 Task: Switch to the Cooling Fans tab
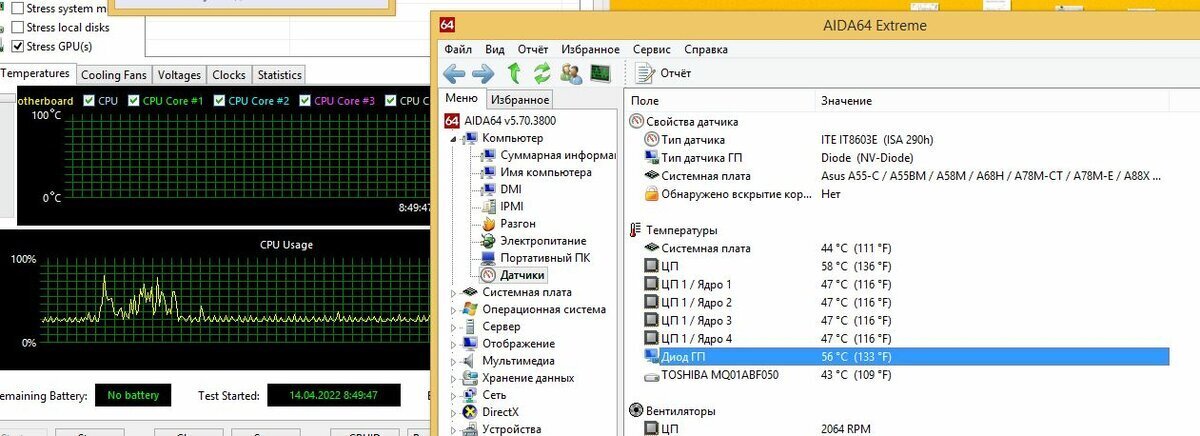pyautogui.click(x=114, y=75)
